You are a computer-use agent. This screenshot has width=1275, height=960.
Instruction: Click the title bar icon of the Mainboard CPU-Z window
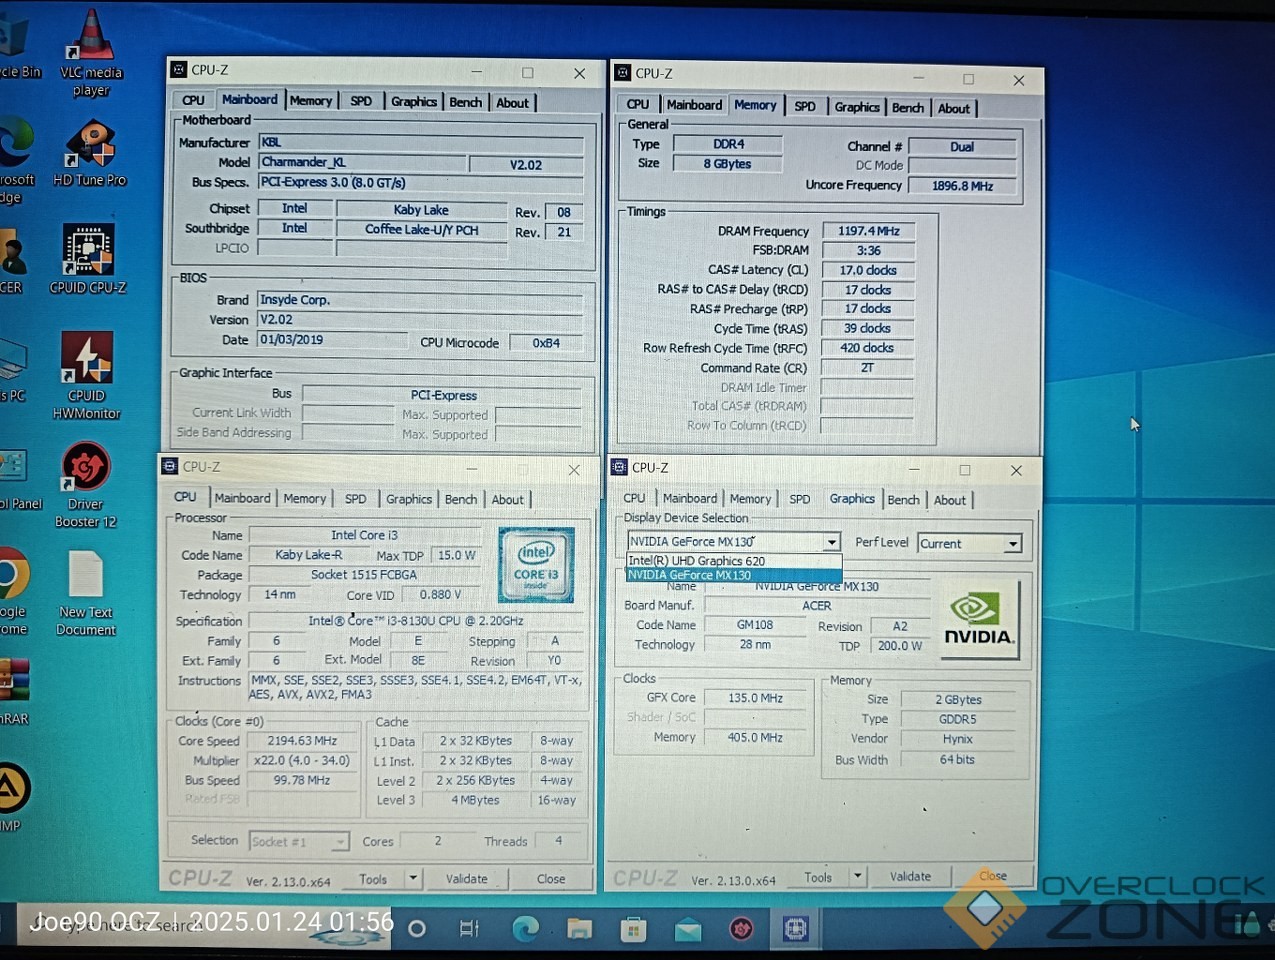(x=179, y=70)
